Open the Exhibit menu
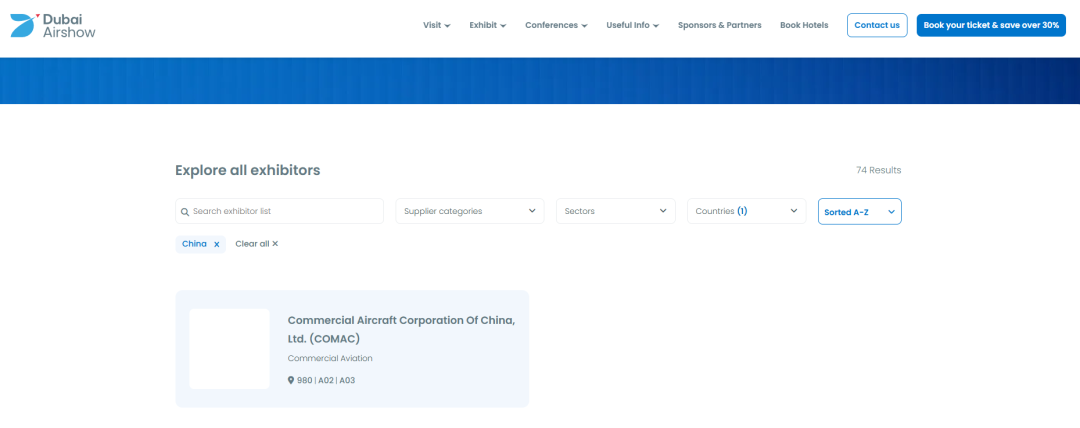1080x428 pixels. click(x=488, y=26)
